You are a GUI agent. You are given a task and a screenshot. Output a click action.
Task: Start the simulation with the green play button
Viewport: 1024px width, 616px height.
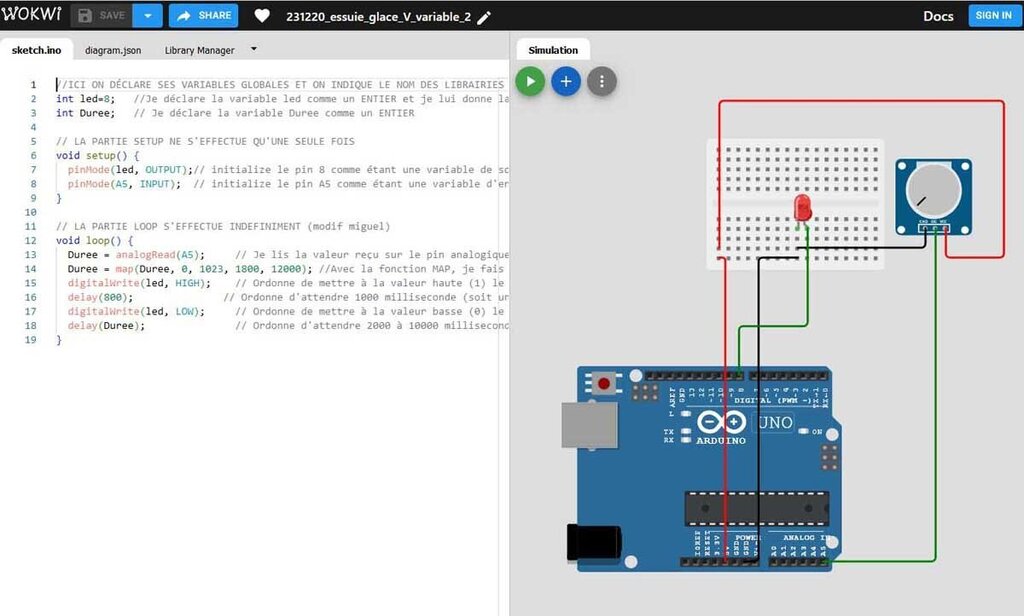coord(530,82)
